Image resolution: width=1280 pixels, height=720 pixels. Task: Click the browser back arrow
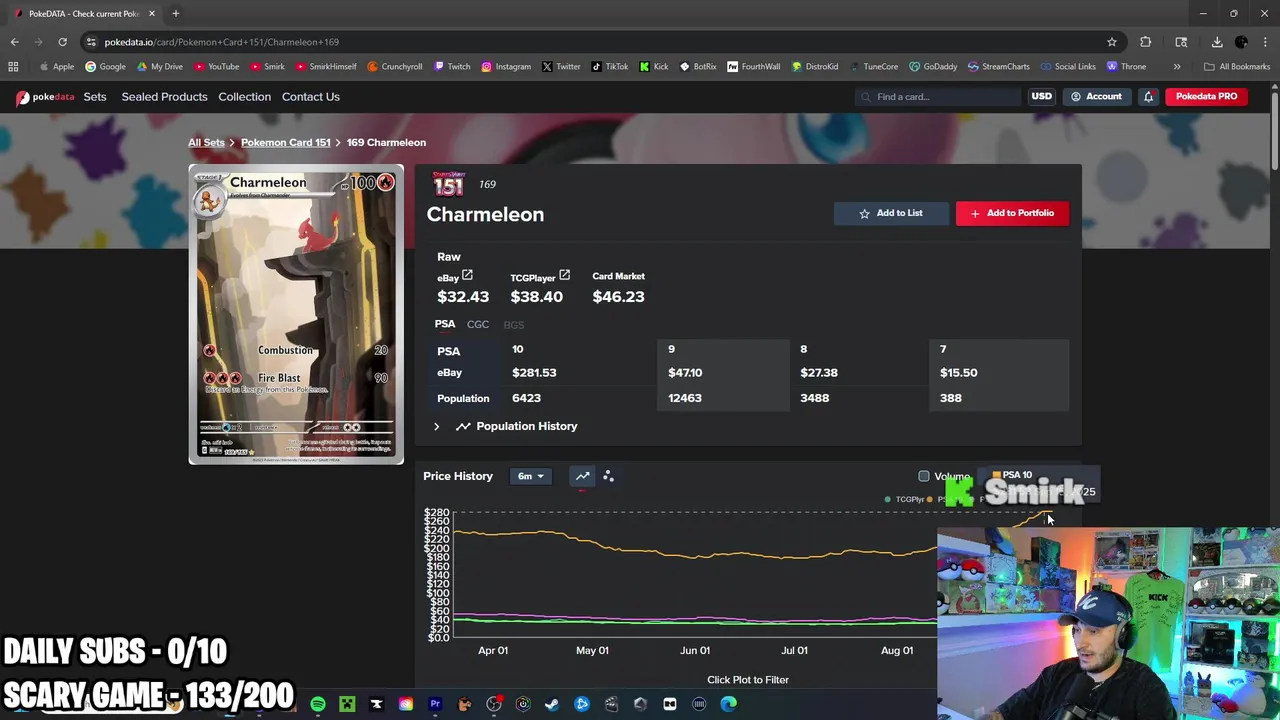(x=14, y=42)
